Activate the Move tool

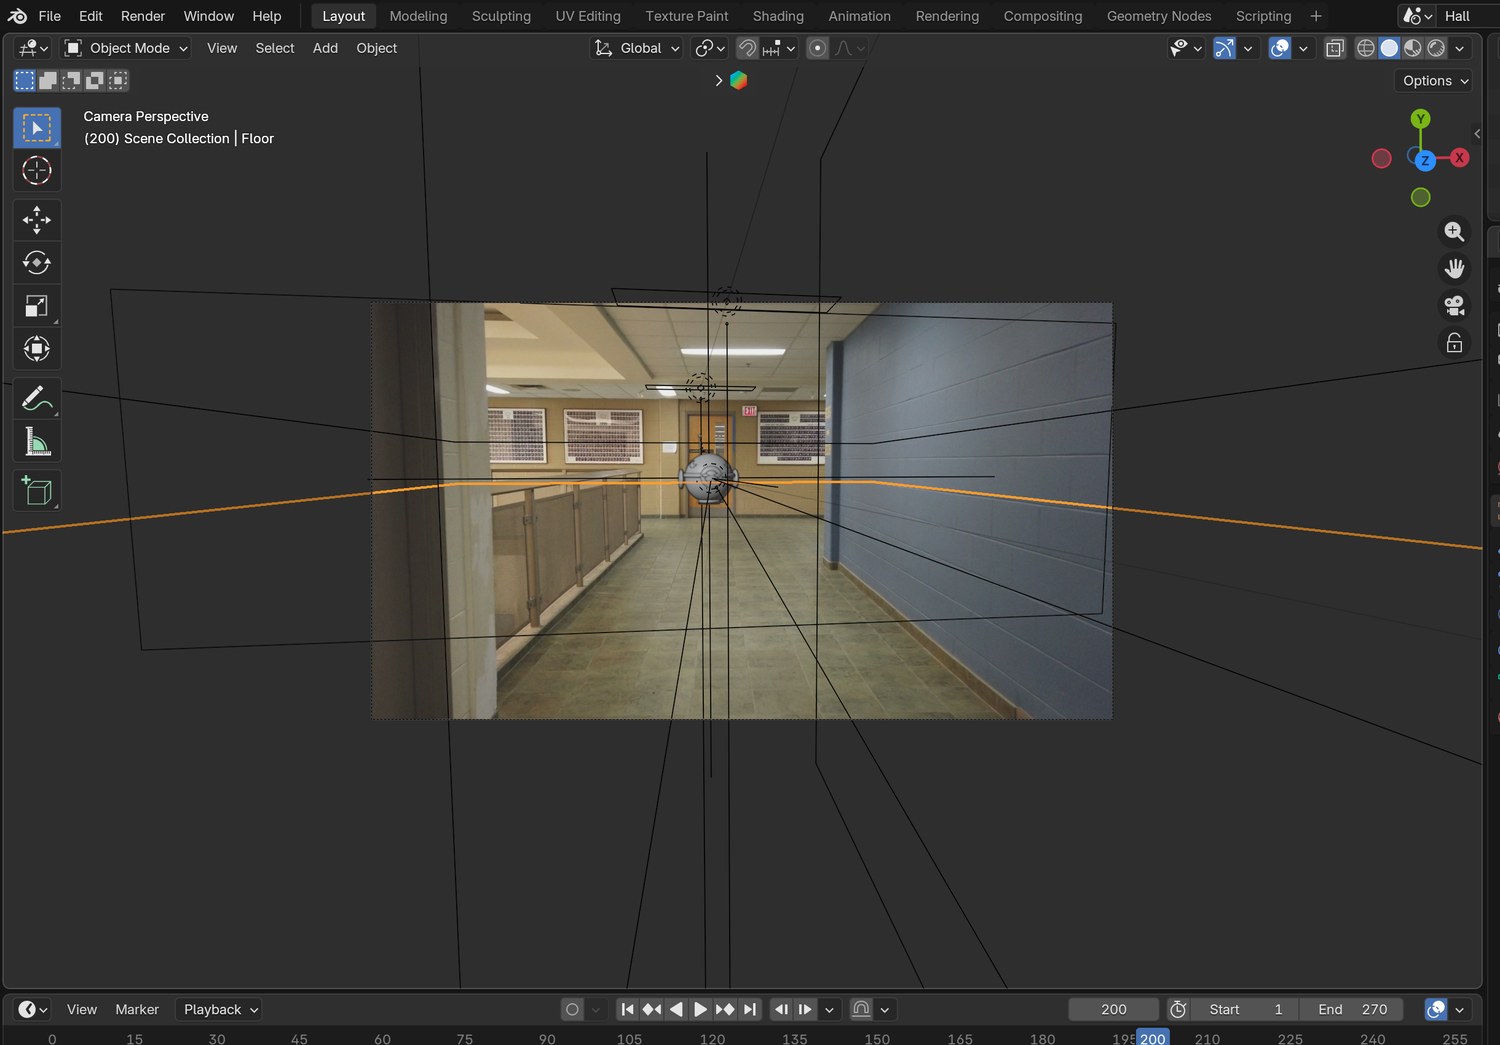point(37,220)
